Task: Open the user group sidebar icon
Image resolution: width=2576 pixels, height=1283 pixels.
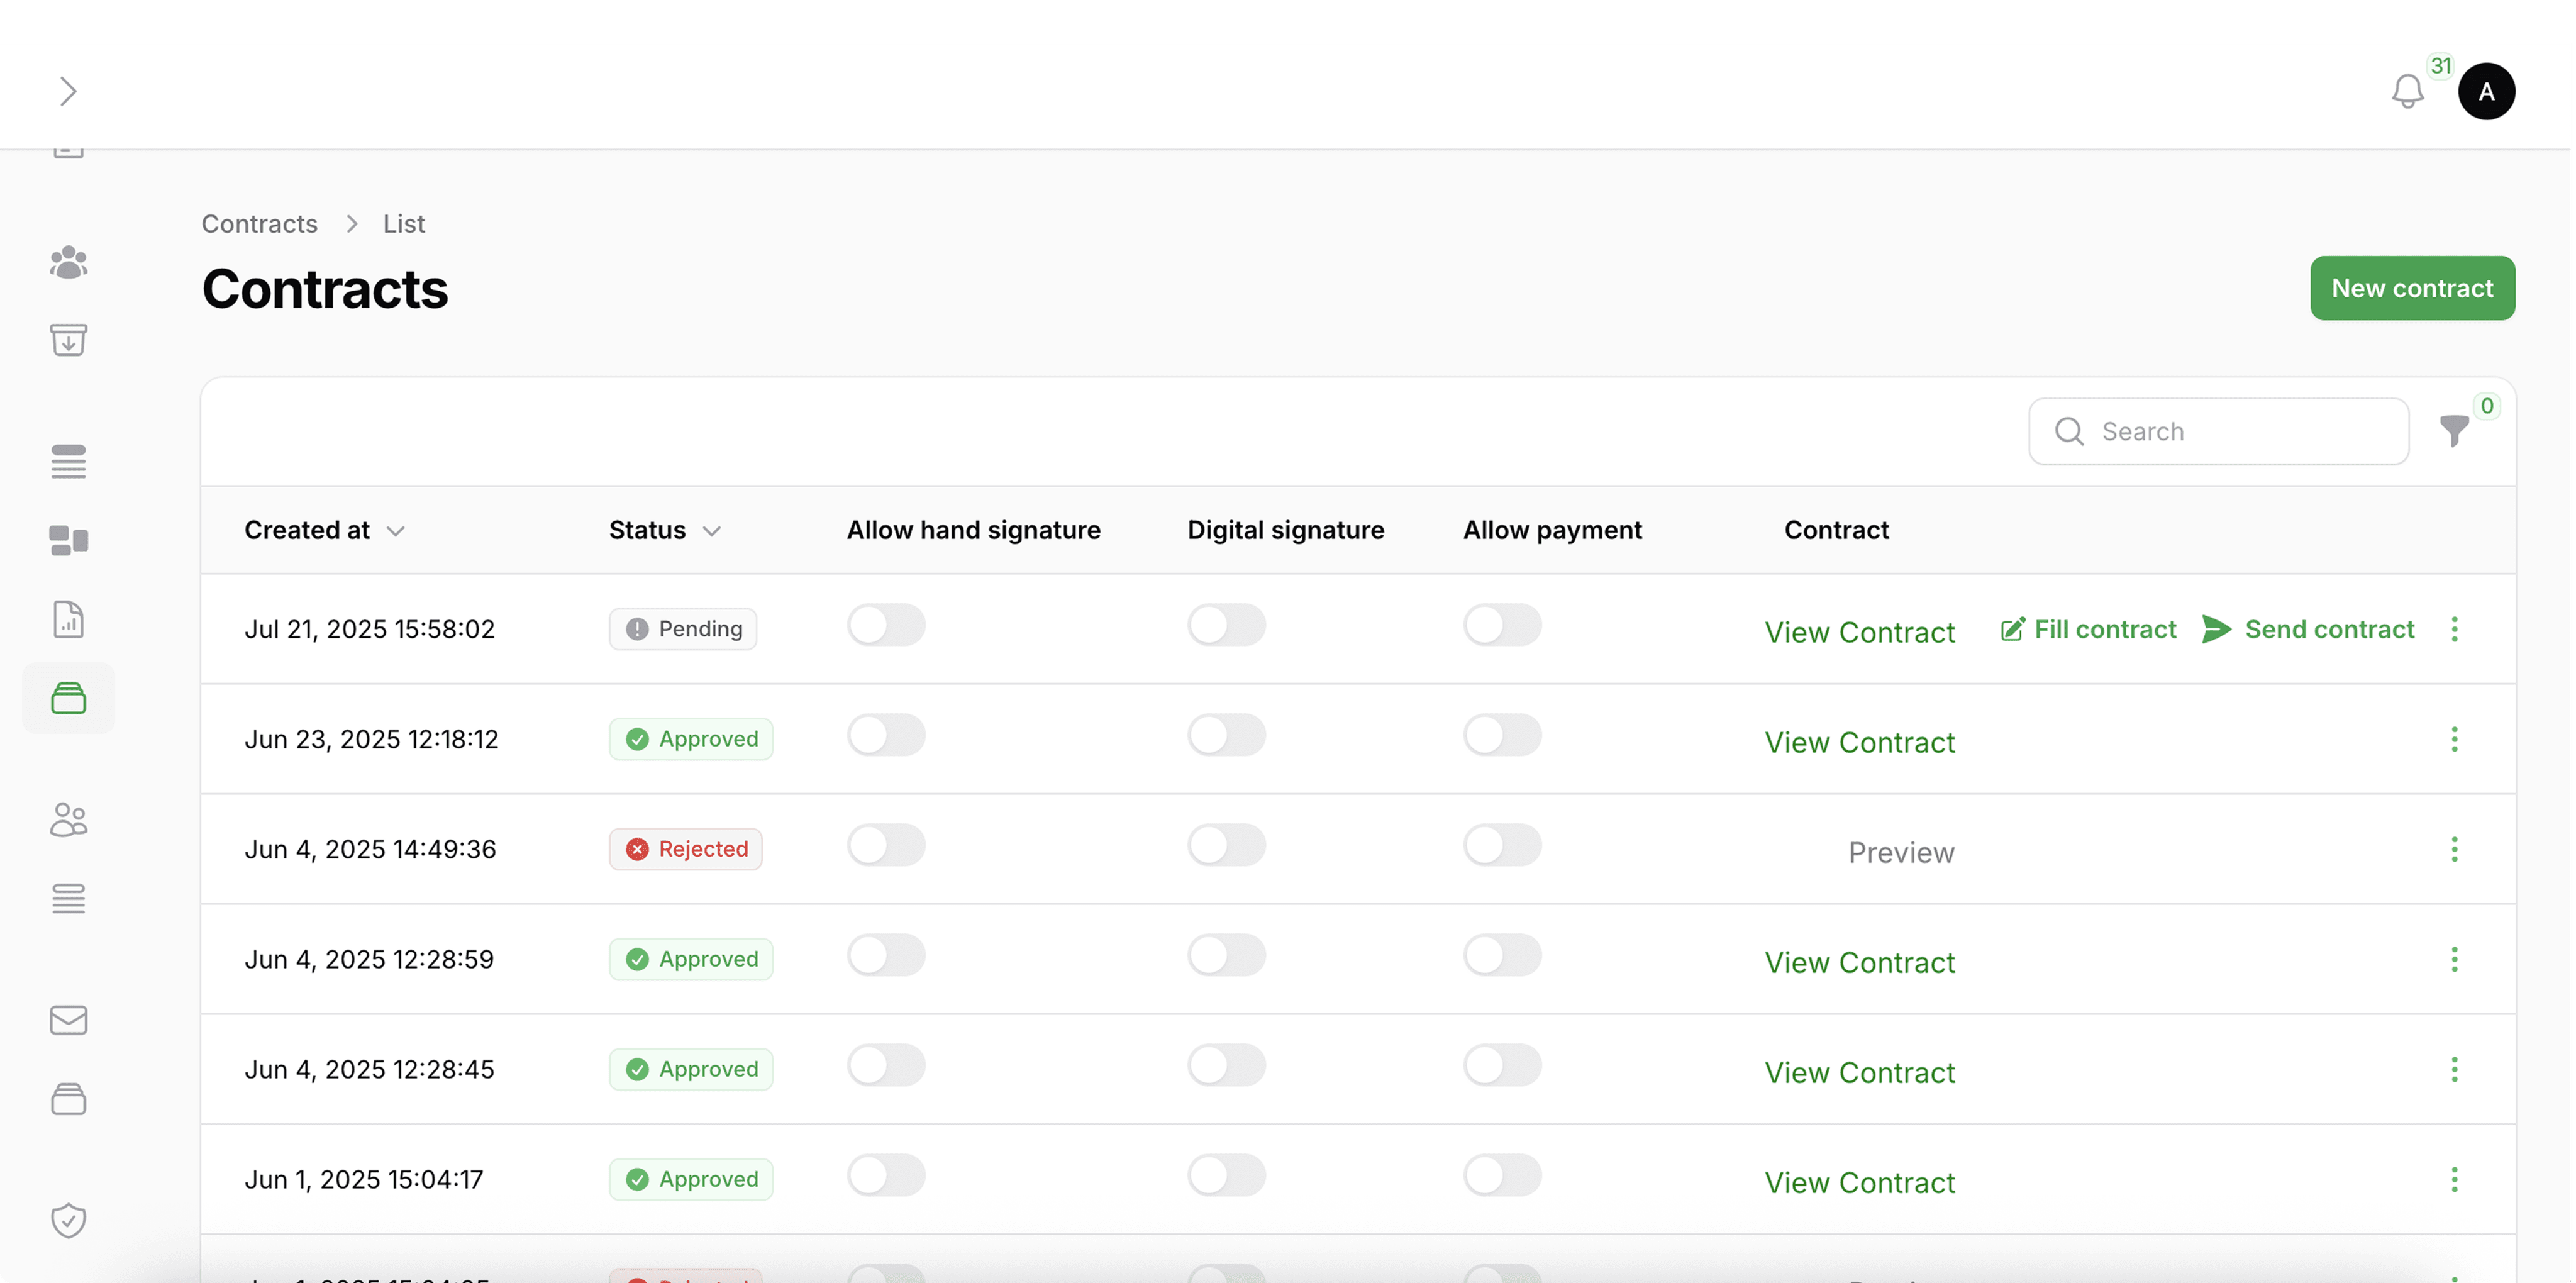Action: point(68,262)
